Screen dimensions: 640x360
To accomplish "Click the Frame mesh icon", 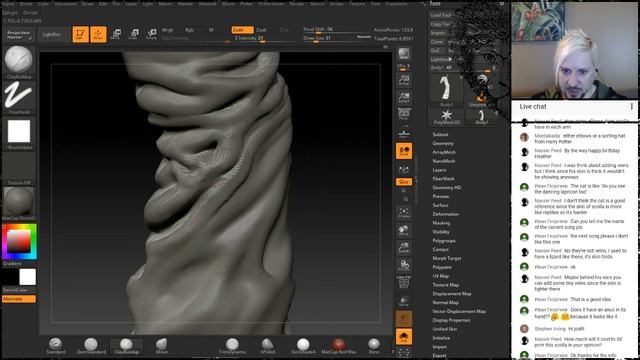I will click(x=404, y=213).
